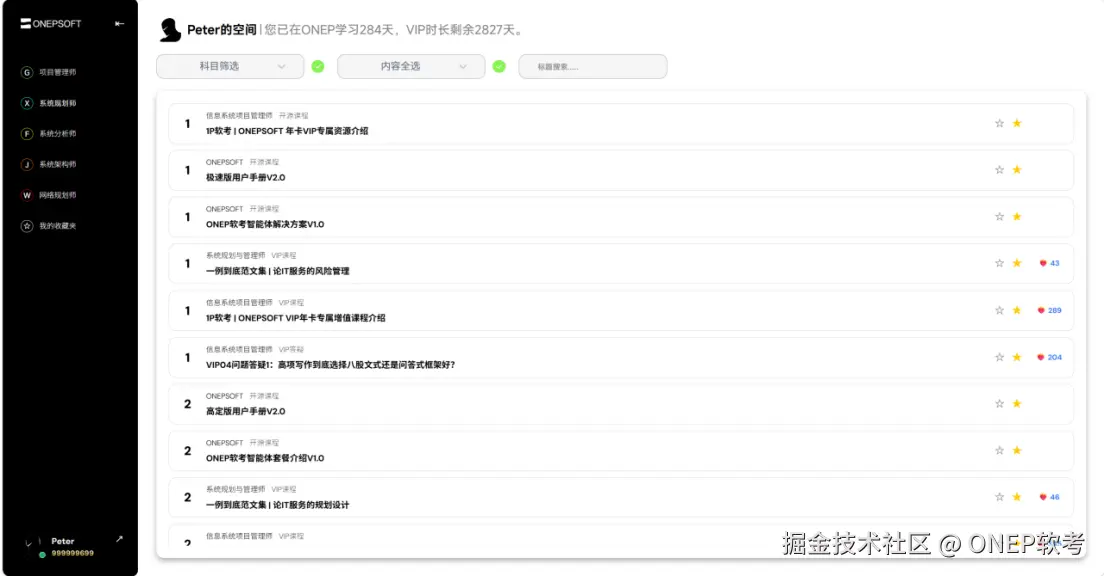Click the W circle icon for 网络规划师
Viewport: 1104px width, 576px height.
point(27,195)
